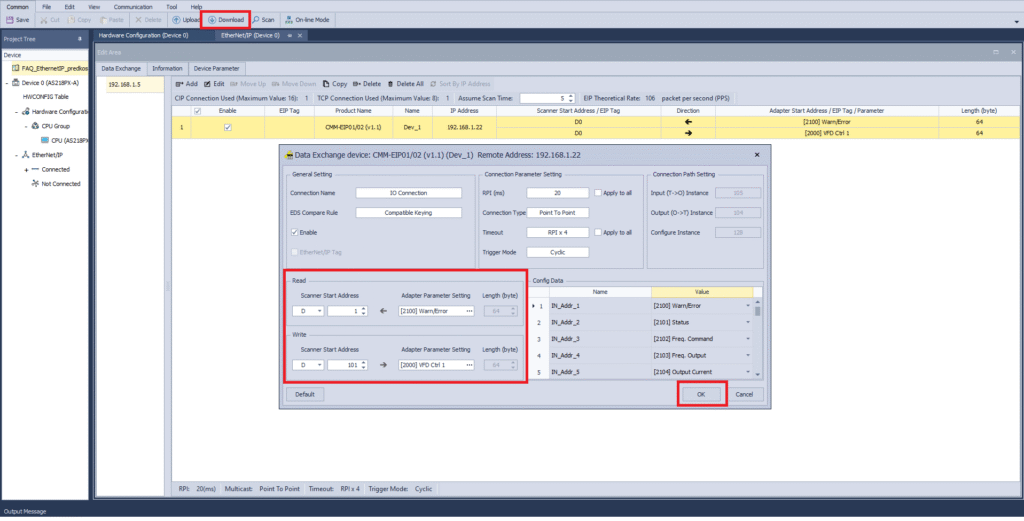Click the Save toolbar icon
The image size is (1024, 521).
point(9,19)
